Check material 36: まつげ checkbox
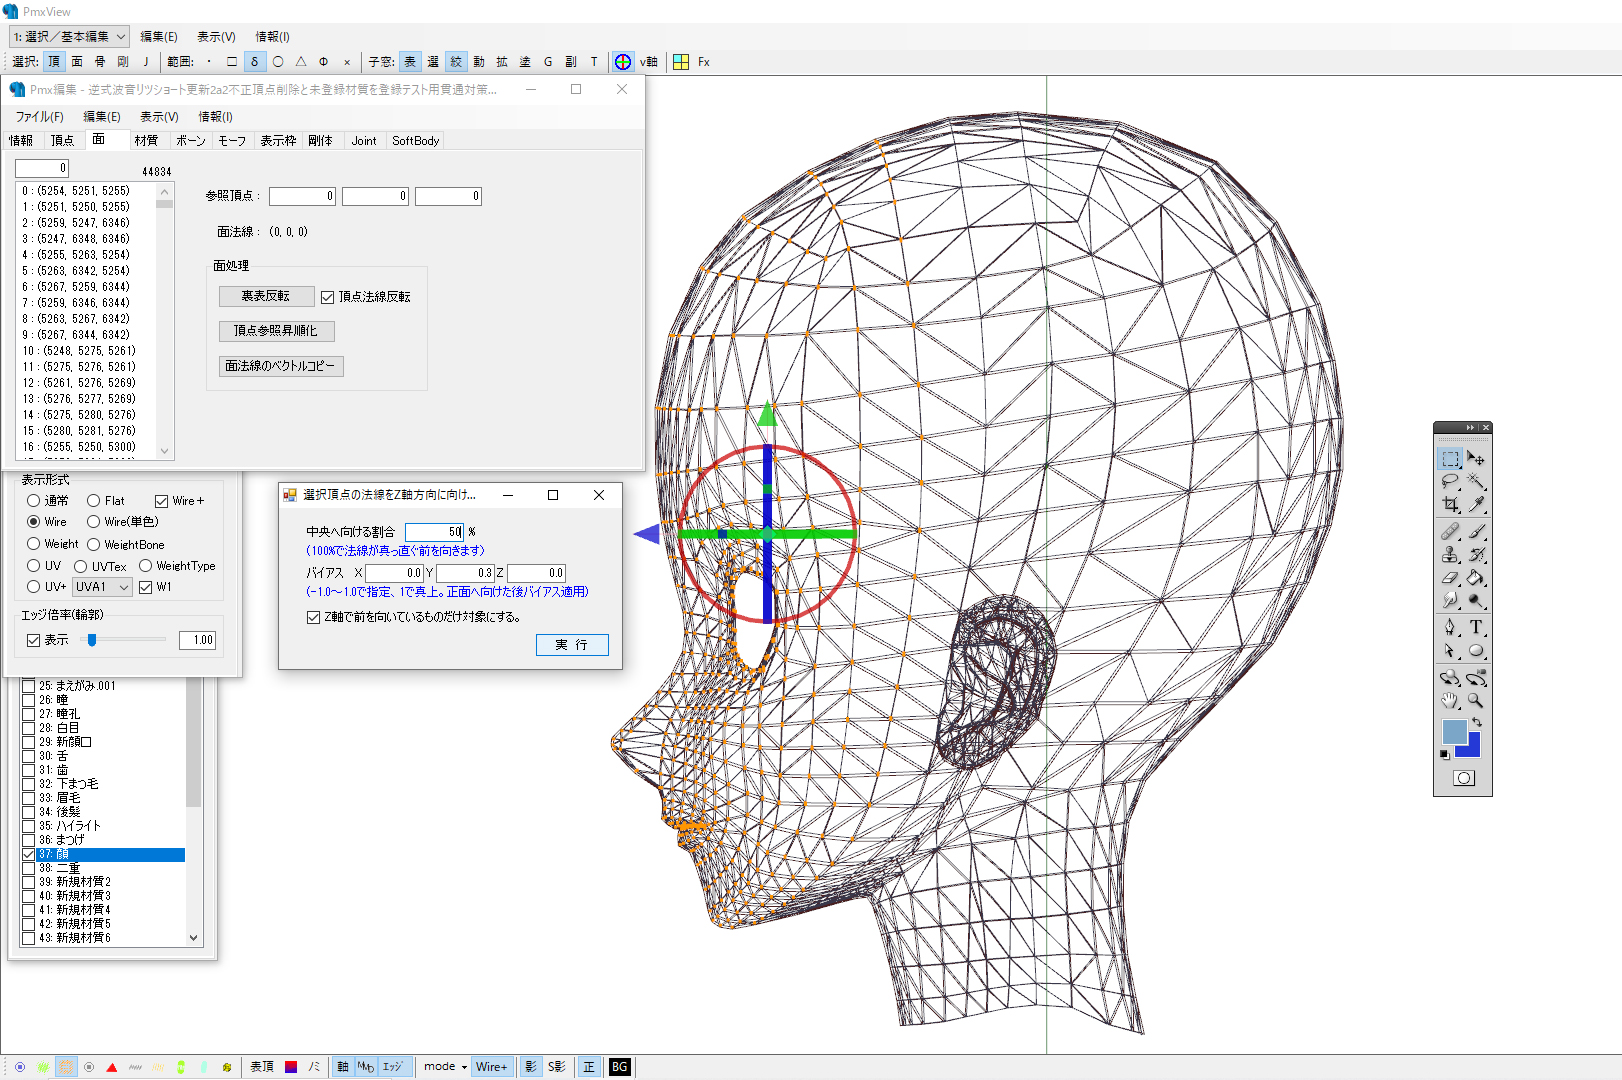The image size is (1622, 1080). [28, 840]
